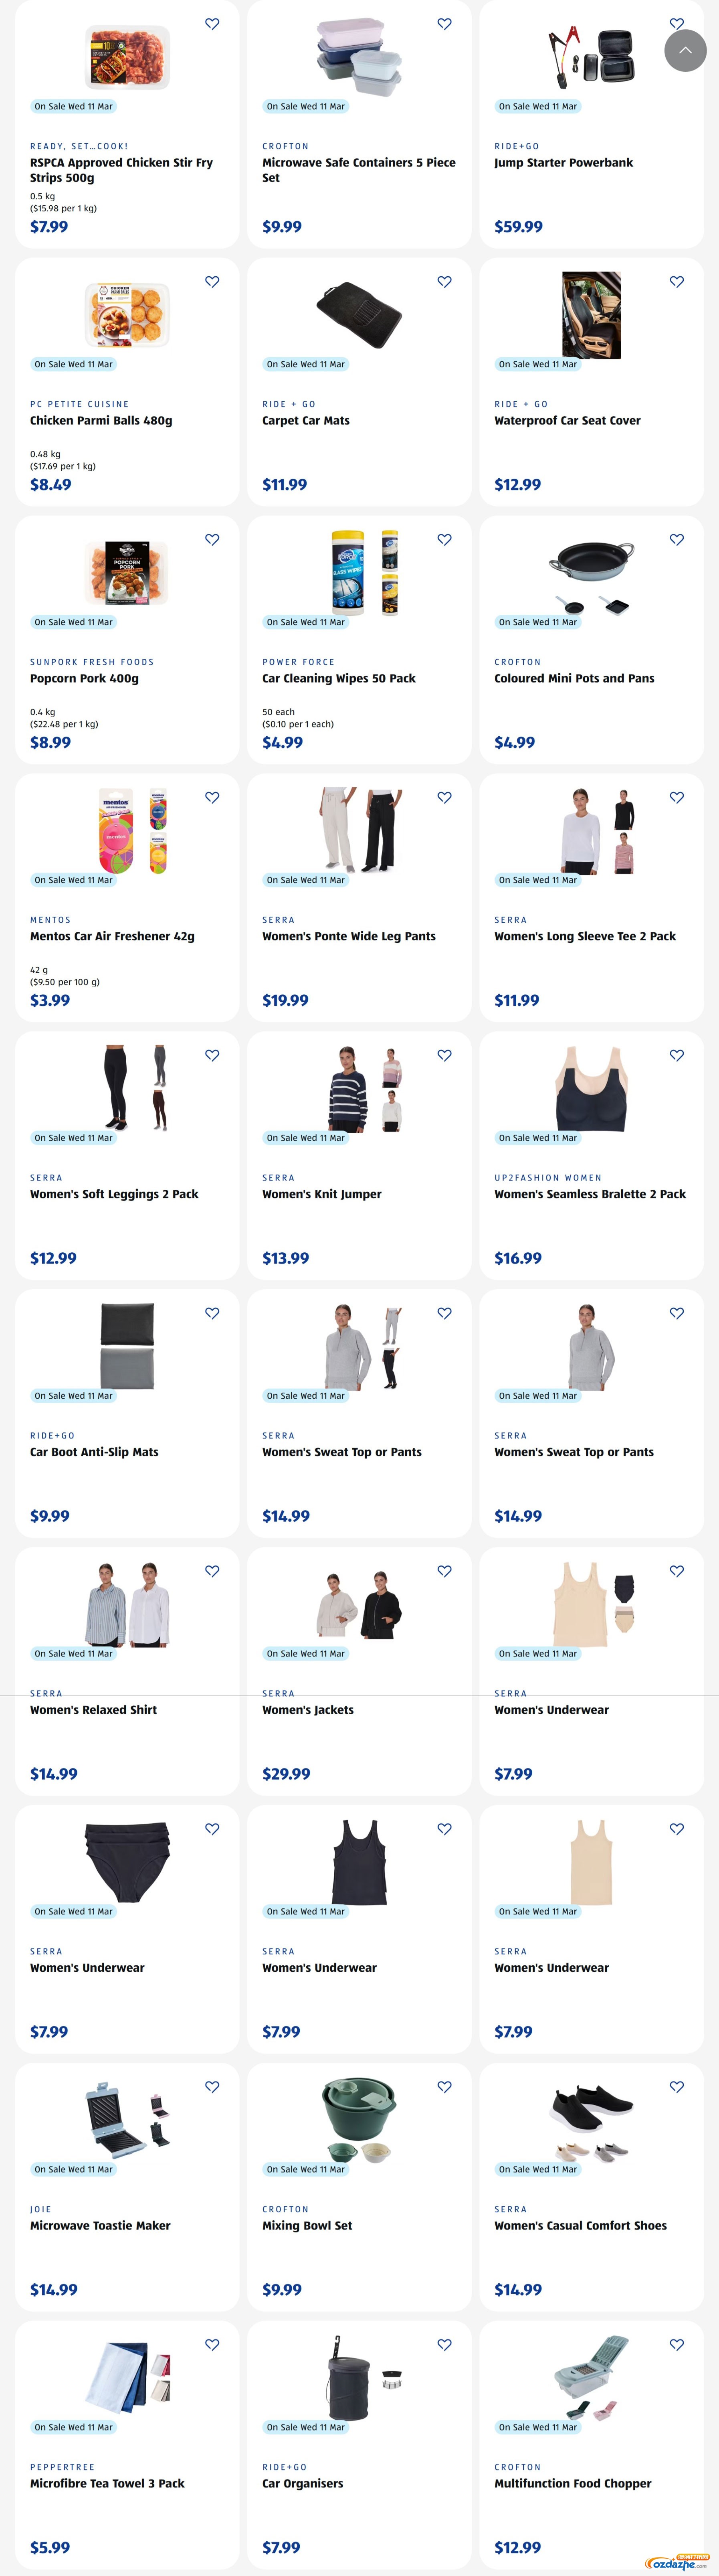The height and width of the screenshot is (2576, 719).
Task: Click heart icon on Women's Knit Jumper
Action: click(444, 1056)
